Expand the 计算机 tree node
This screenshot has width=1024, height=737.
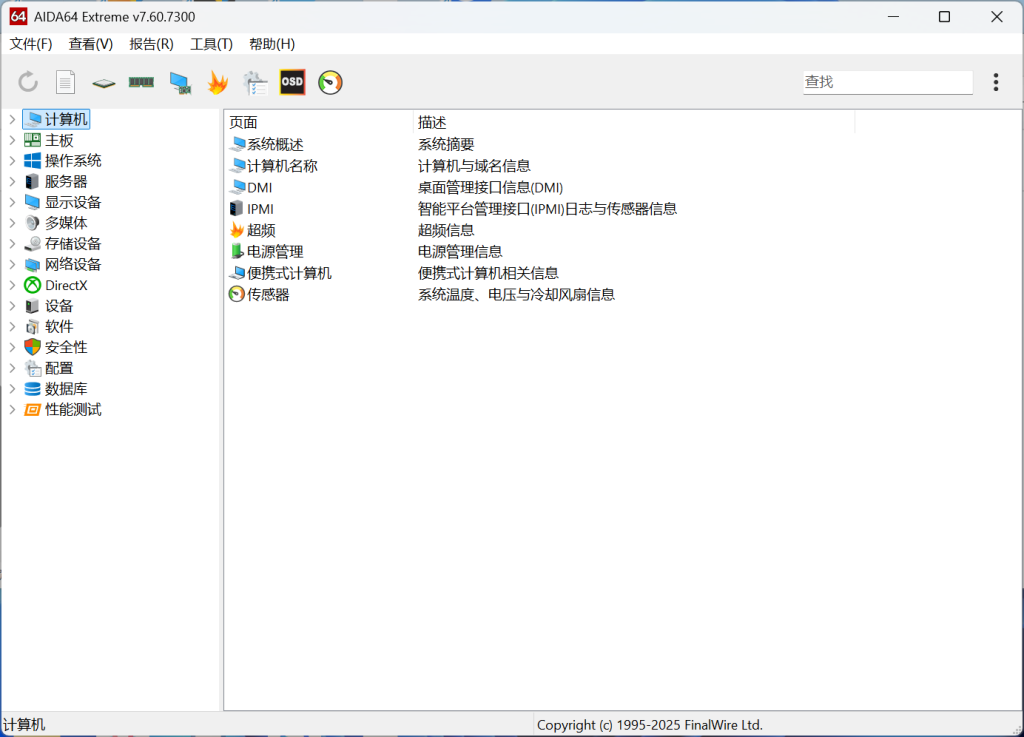pos(12,119)
